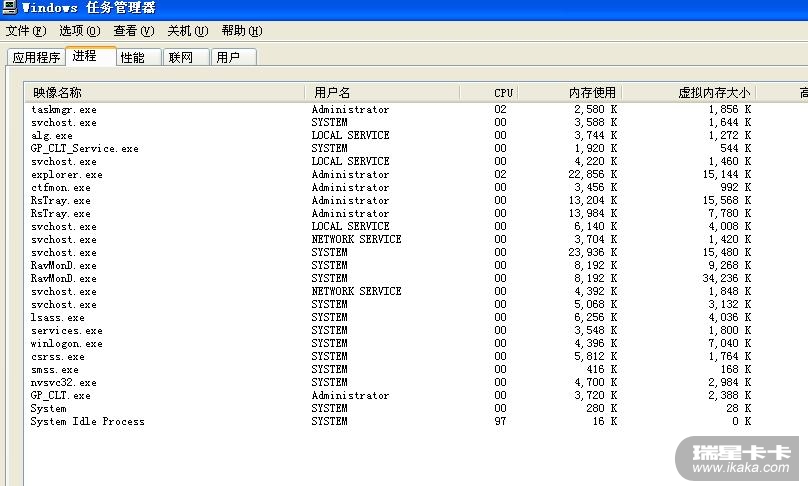Select the System Idle Process row
This screenshot has height=486, width=808.
pos(87,422)
